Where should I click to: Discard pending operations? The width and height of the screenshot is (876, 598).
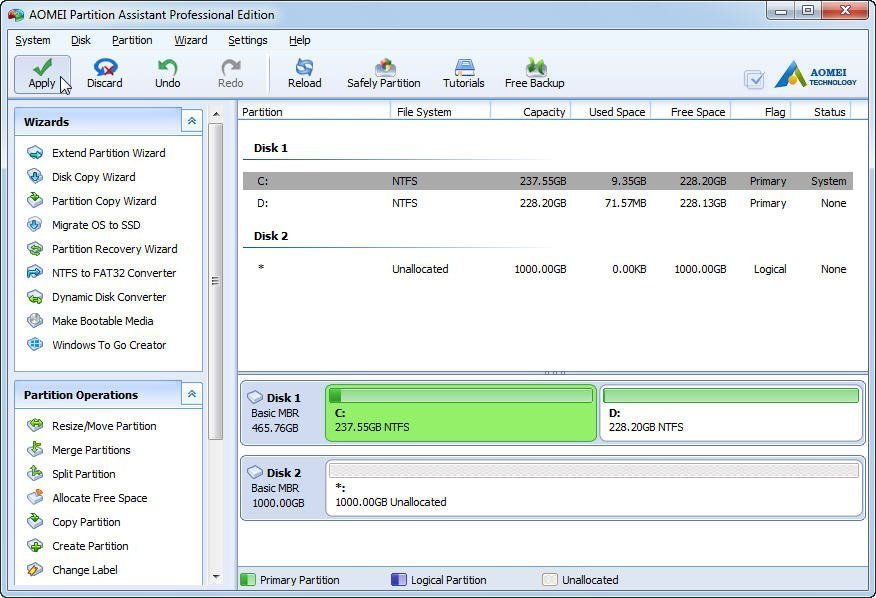coord(104,74)
